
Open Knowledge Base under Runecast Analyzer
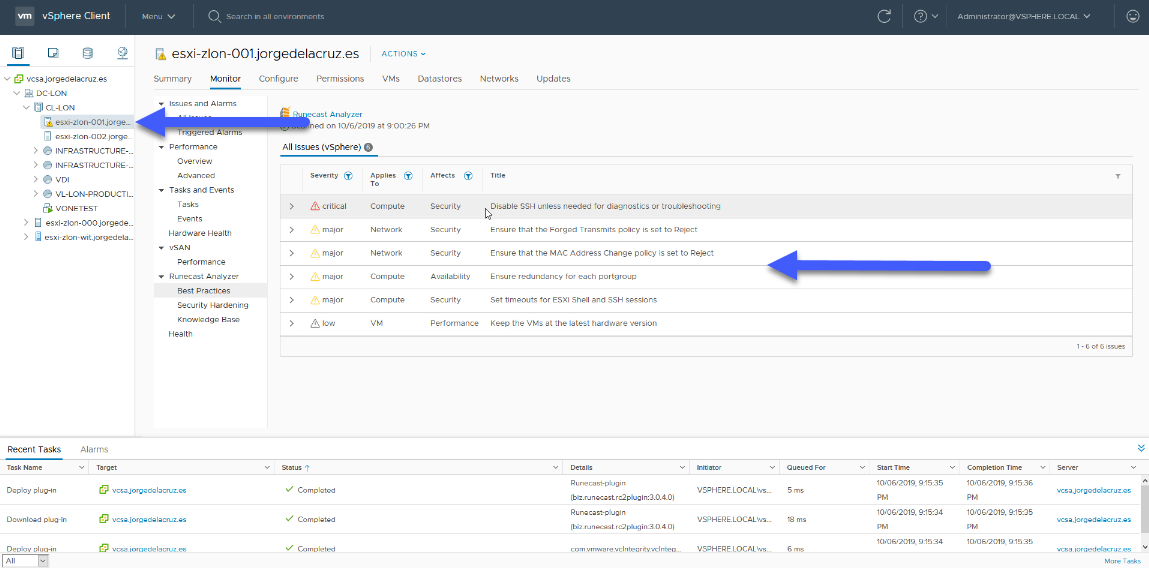click(x=208, y=320)
